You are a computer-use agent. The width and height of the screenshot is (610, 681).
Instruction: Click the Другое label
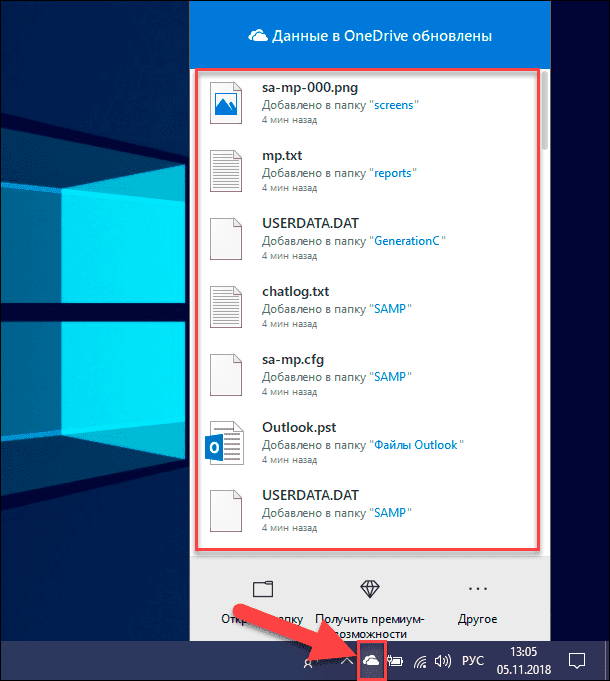(x=478, y=619)
